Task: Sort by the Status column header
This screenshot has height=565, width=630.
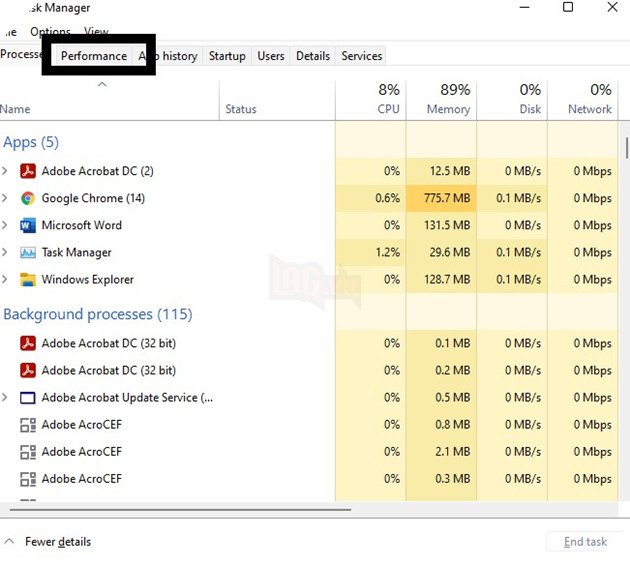Action: pyautogui.click(x=277, y=100)
